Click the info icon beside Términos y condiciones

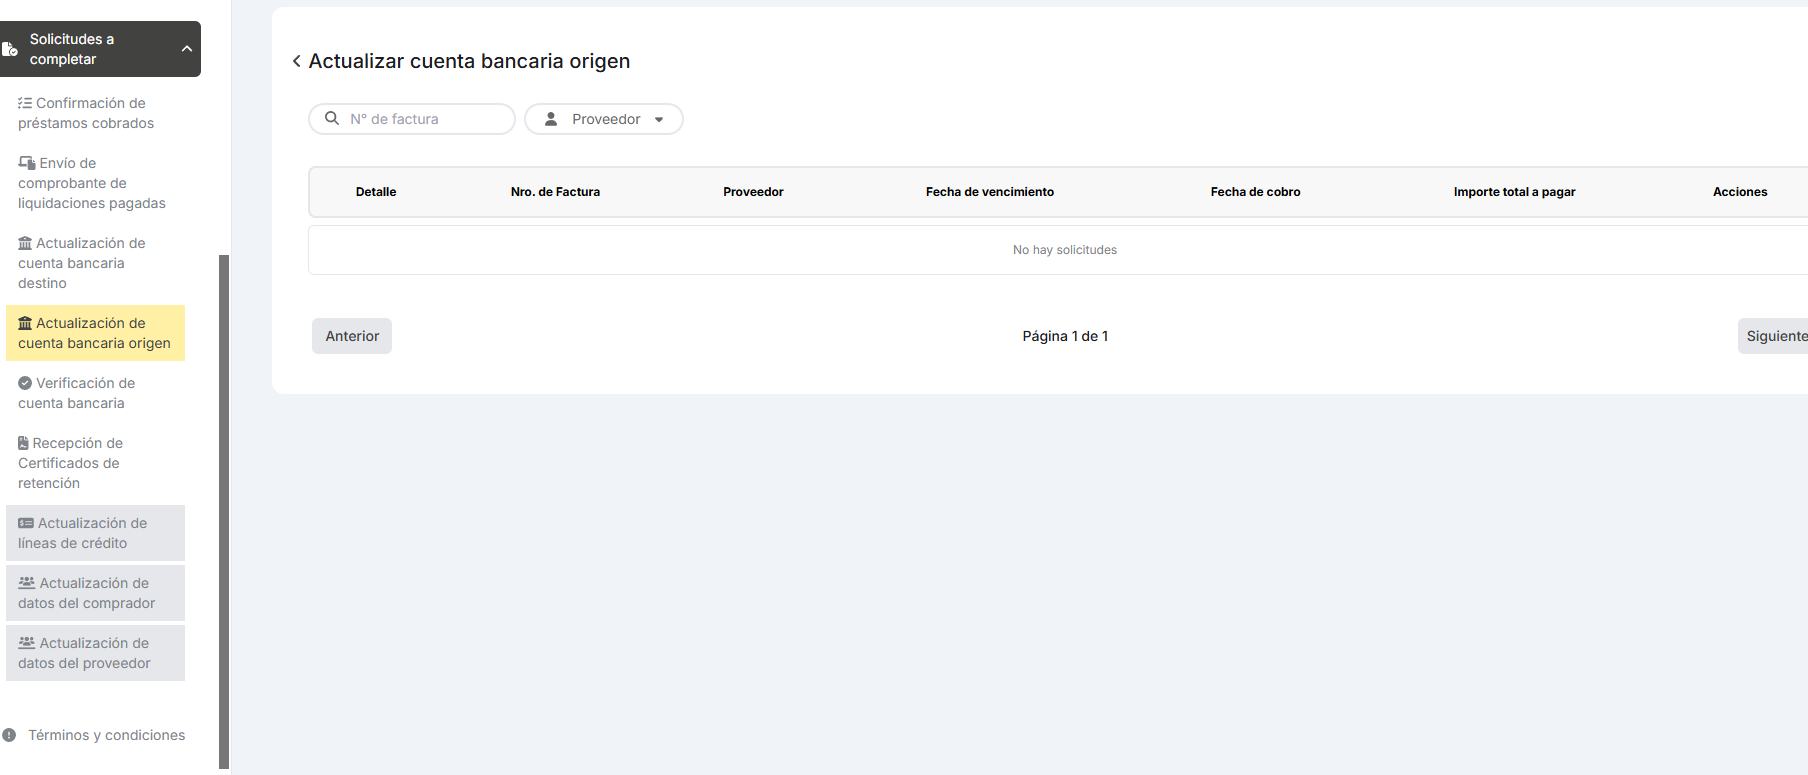tap(9, 735)
